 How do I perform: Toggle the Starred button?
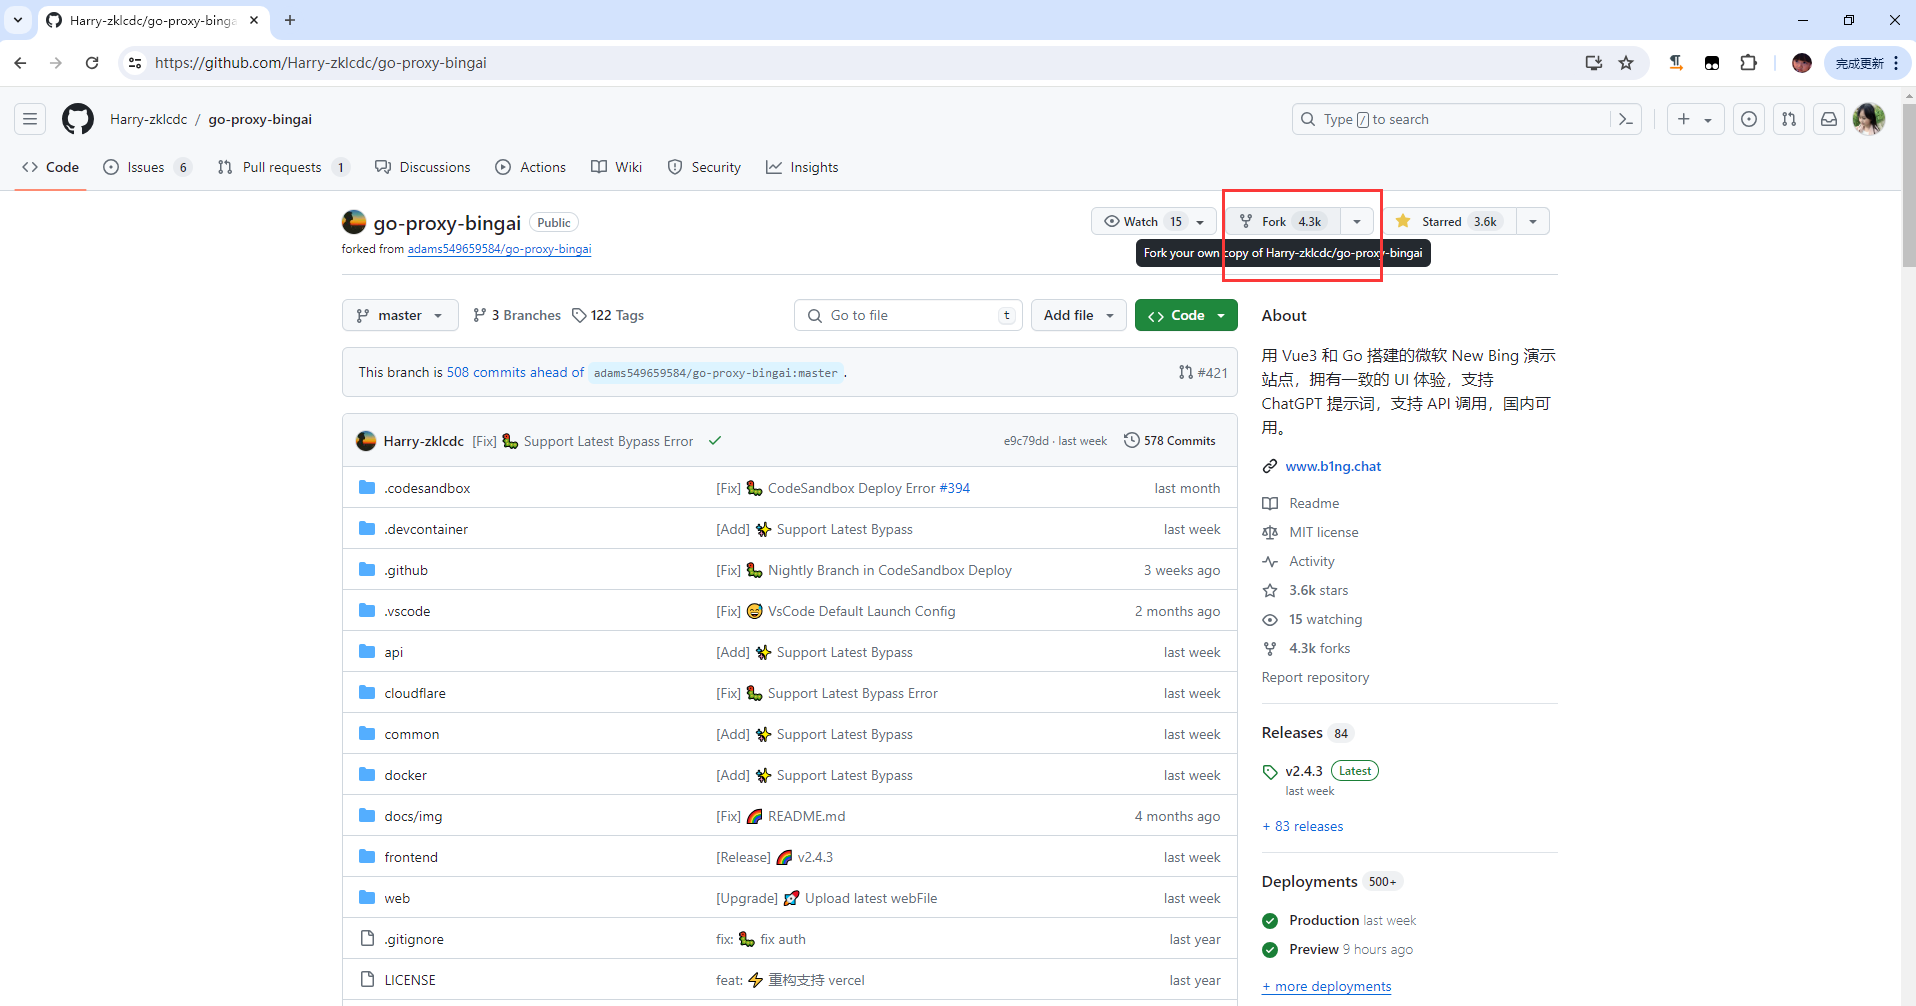tap(1450, 221)
